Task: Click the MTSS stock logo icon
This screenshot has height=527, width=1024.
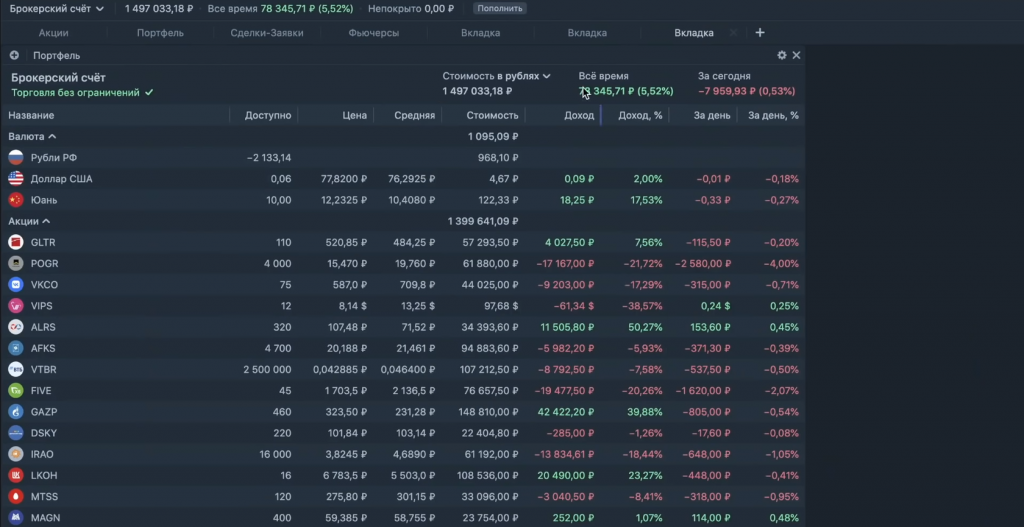Action: pos(16,496)
